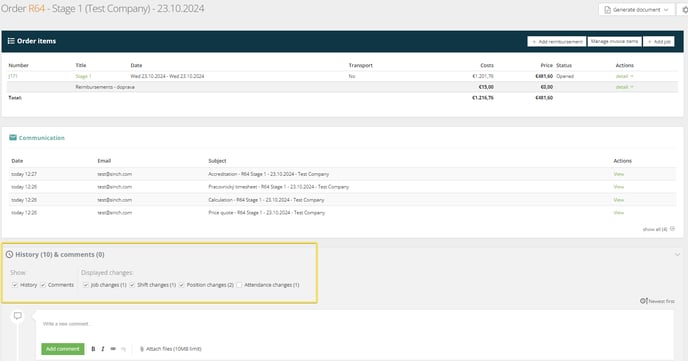Open the Stage 1 title link
This screenshot has width=688, height=361.
(x=83, y=76)
